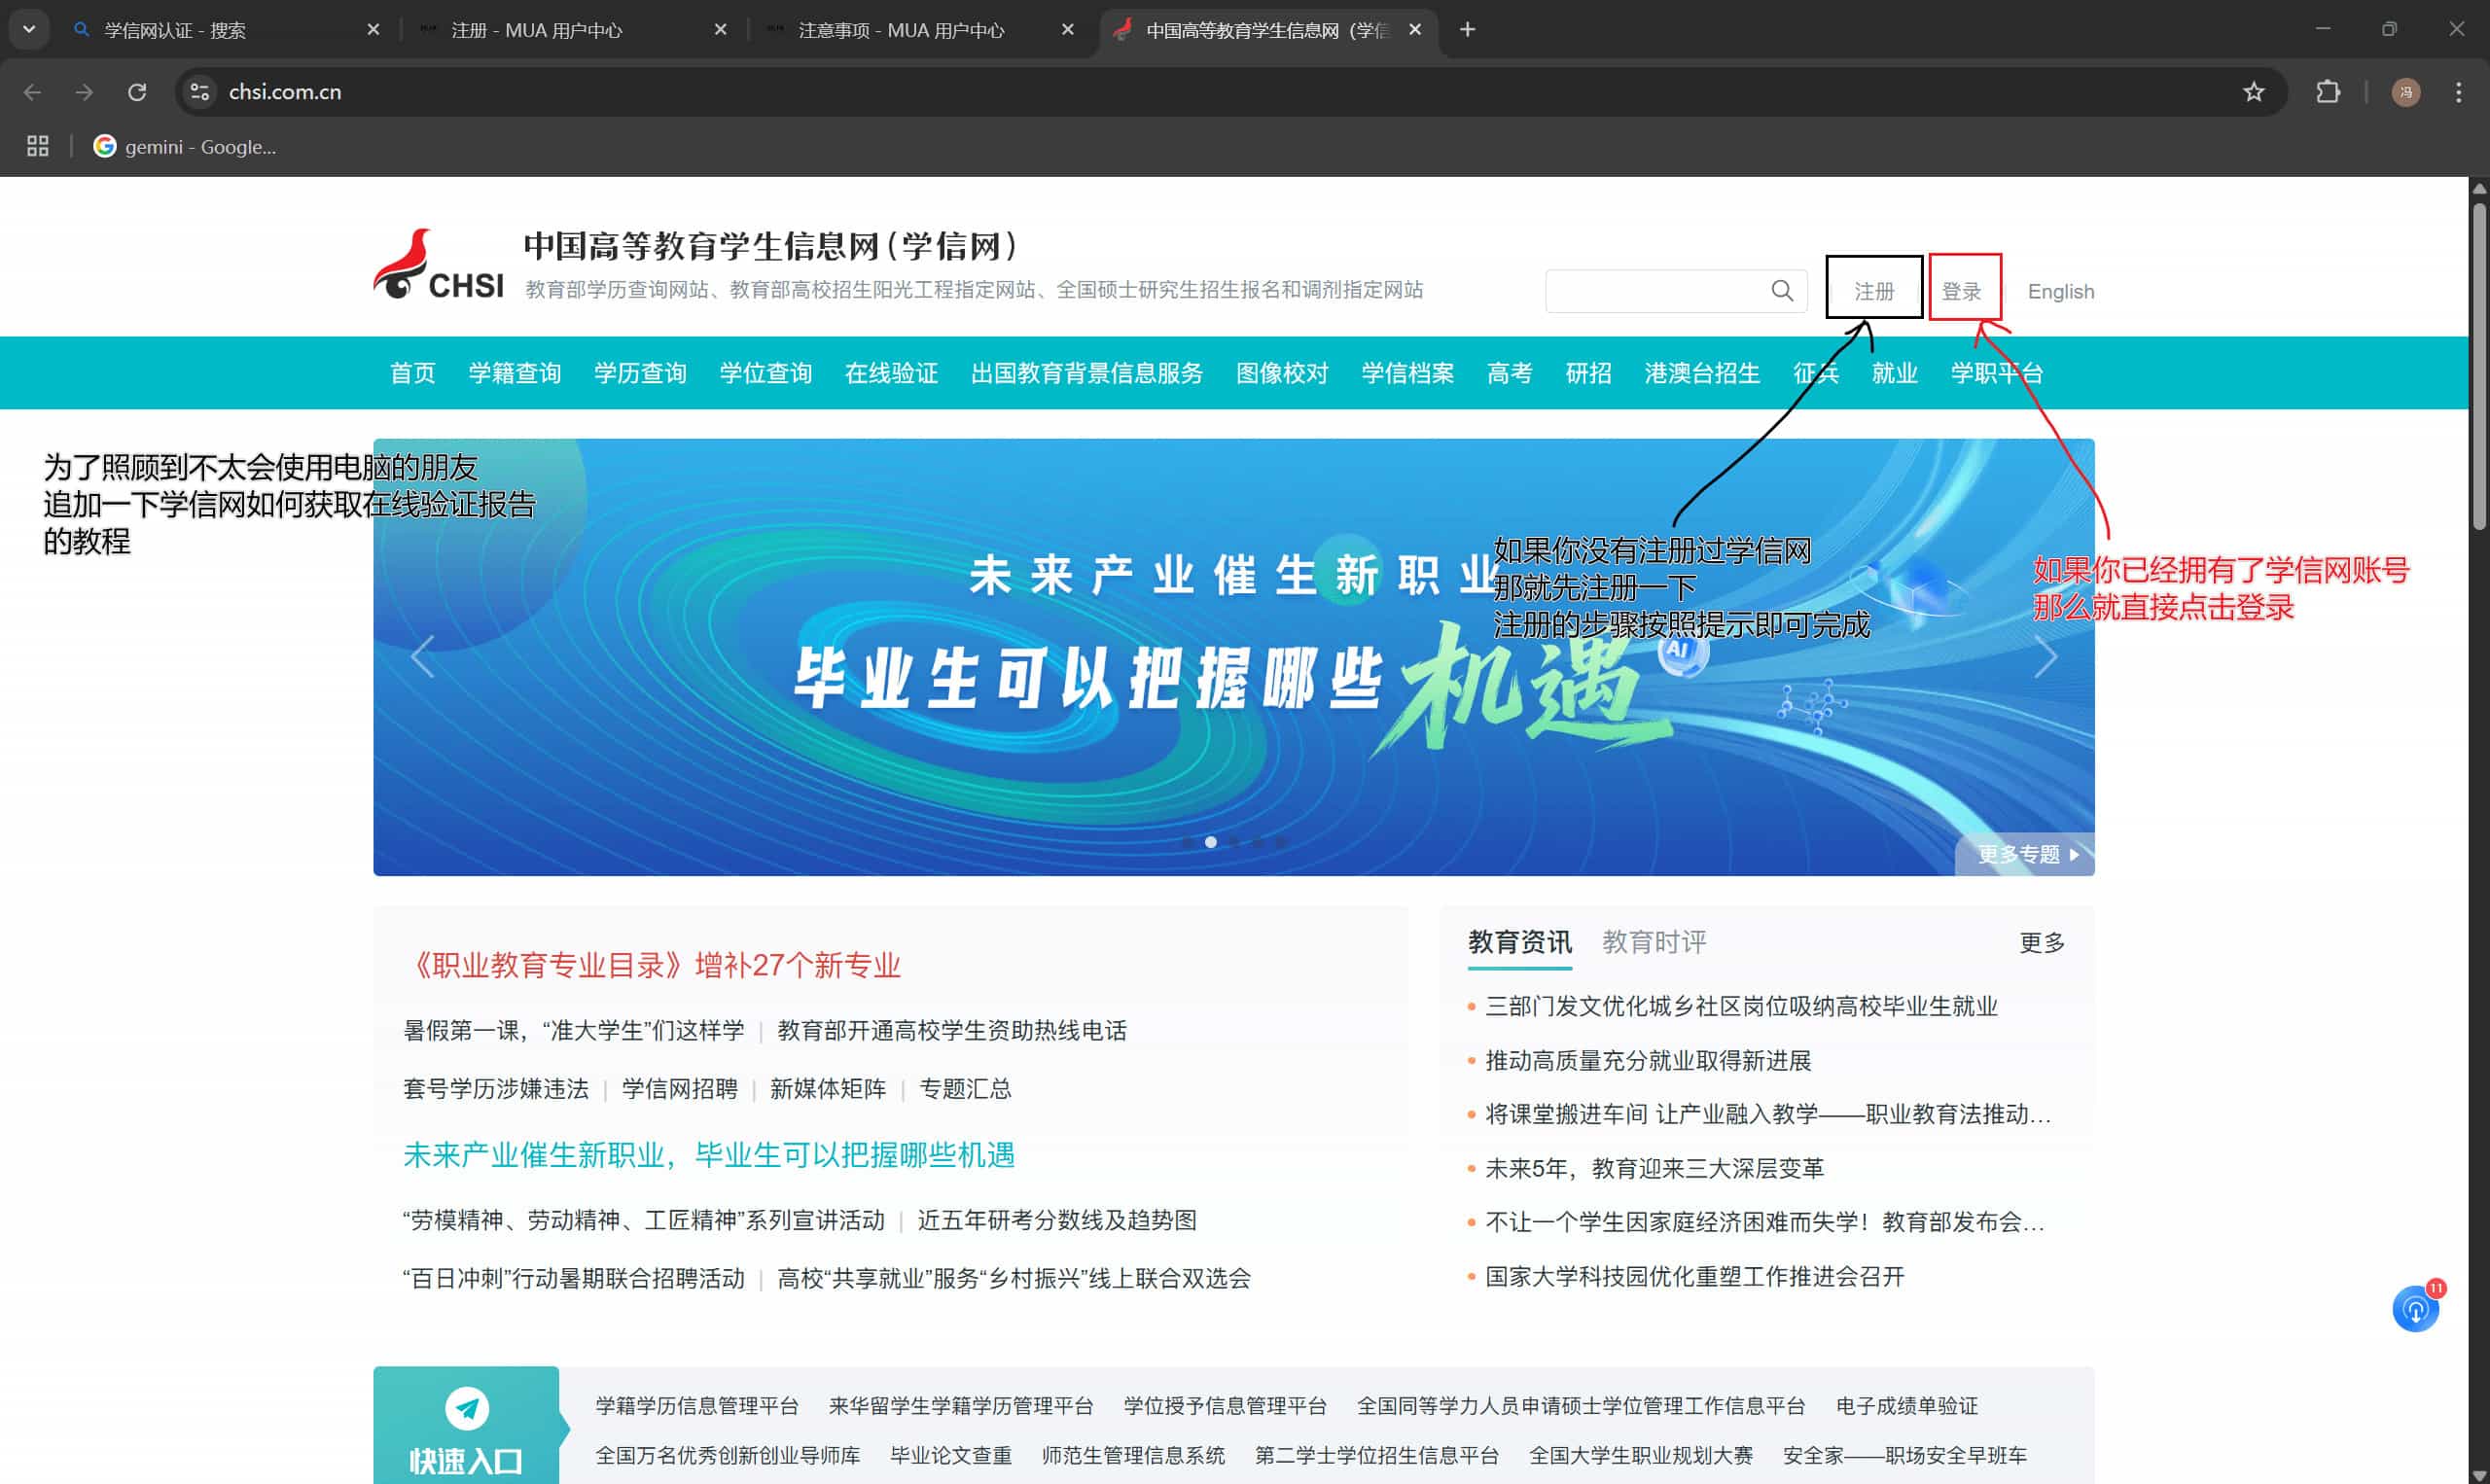The image size is (2490, 1484).
Task: Open the apps grid in bookmarks bar
Action: [38, 147]
